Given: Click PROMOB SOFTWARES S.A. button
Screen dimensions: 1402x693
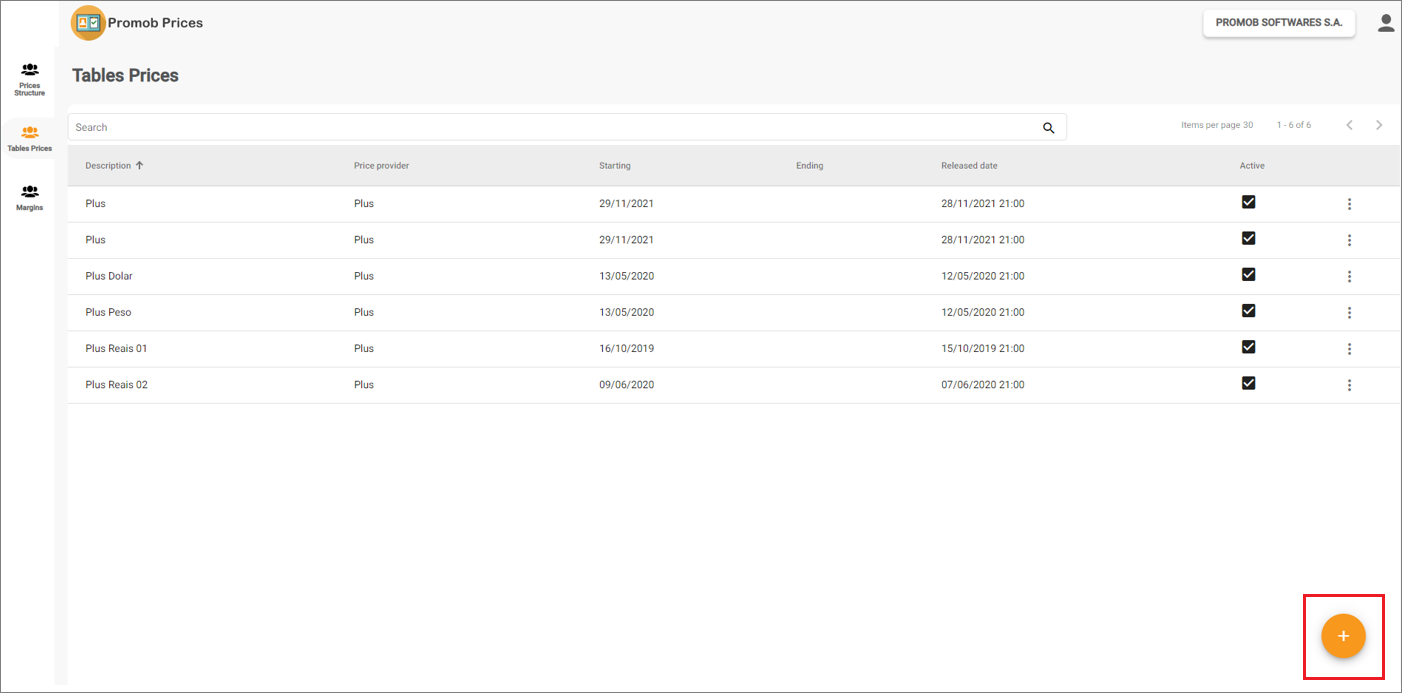Looking at the screenshot, I should click(1279, 23).
